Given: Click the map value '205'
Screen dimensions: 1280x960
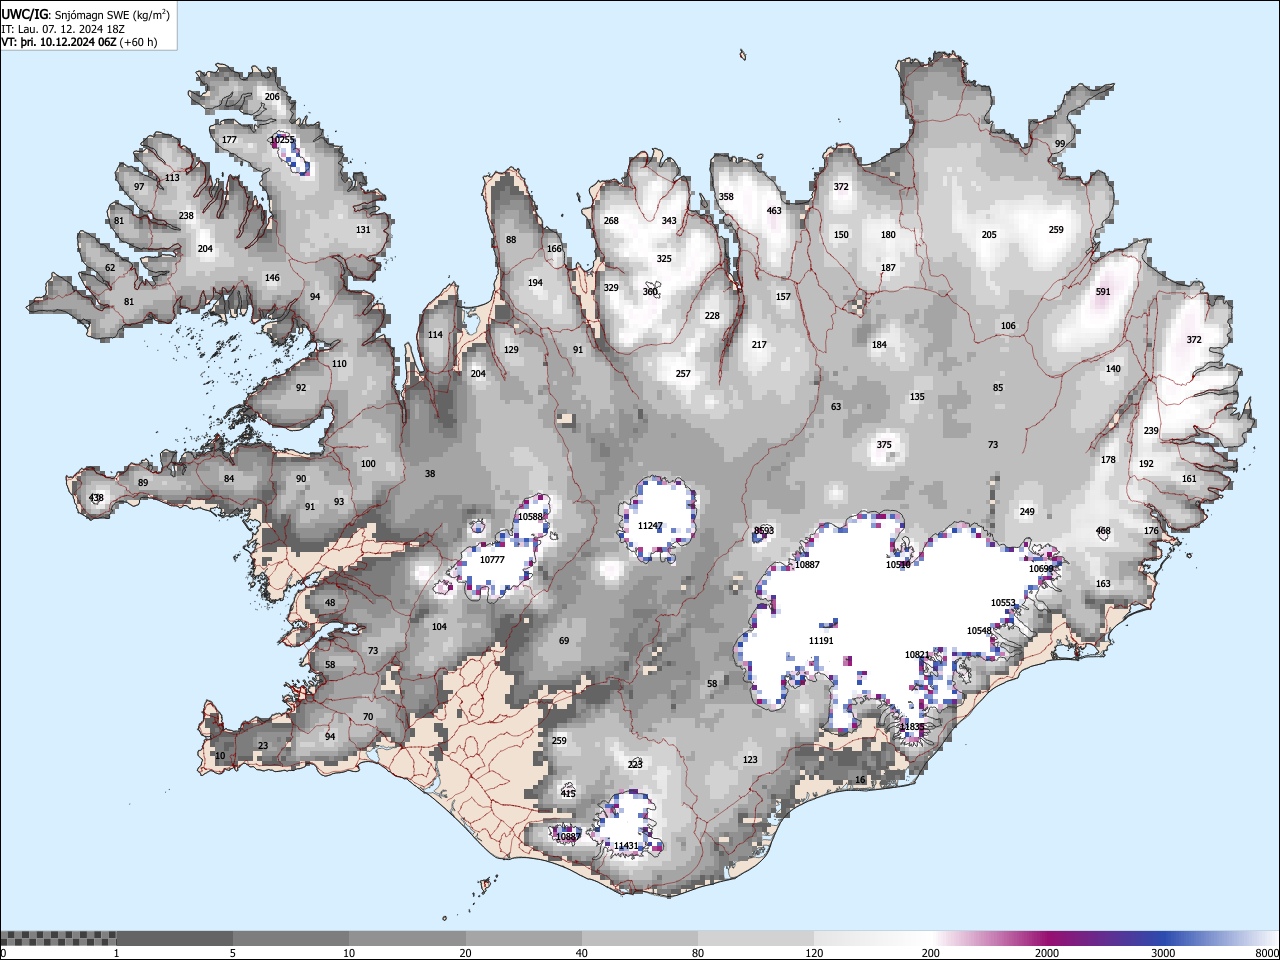Looking at the screenshot, I should [x=989, y=235].
